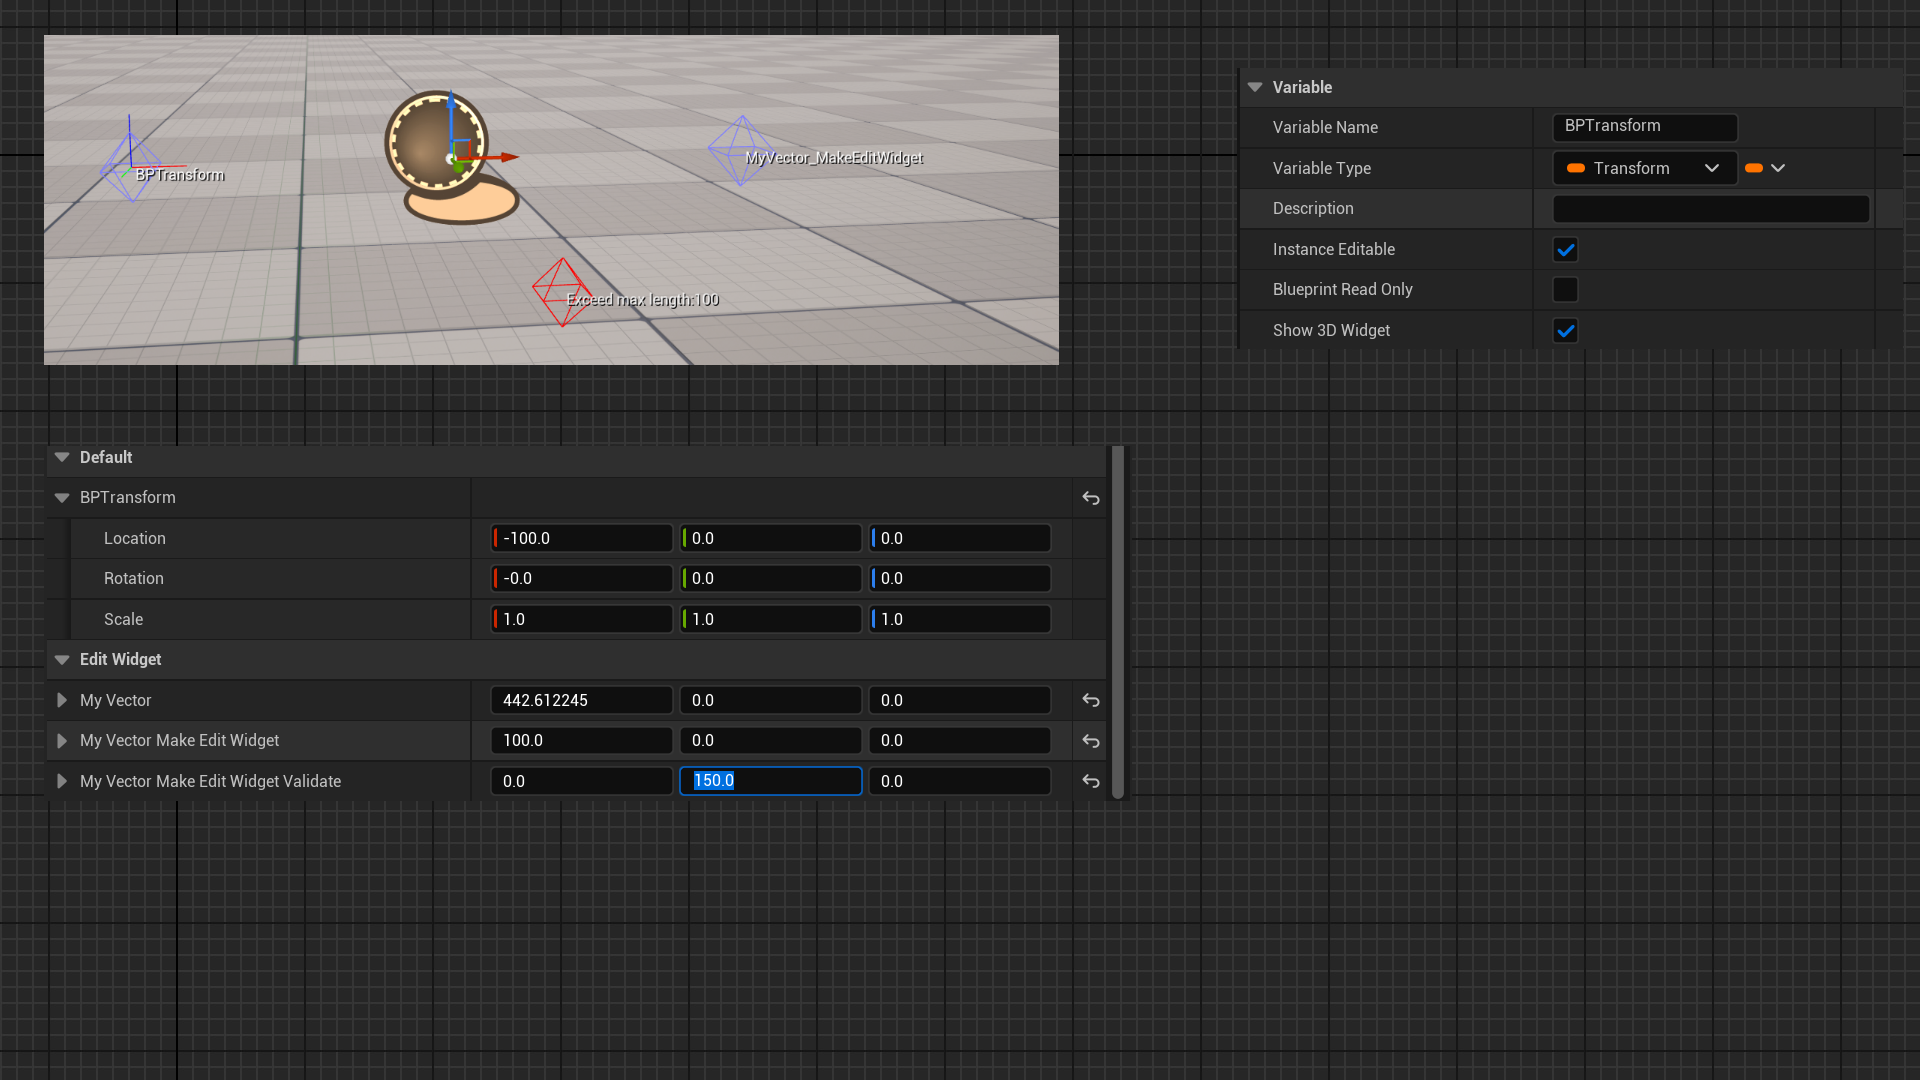Enable Blueprint Read Only checkbox
This screenshot has width=1920, height=1080.
click(1565, 290)
